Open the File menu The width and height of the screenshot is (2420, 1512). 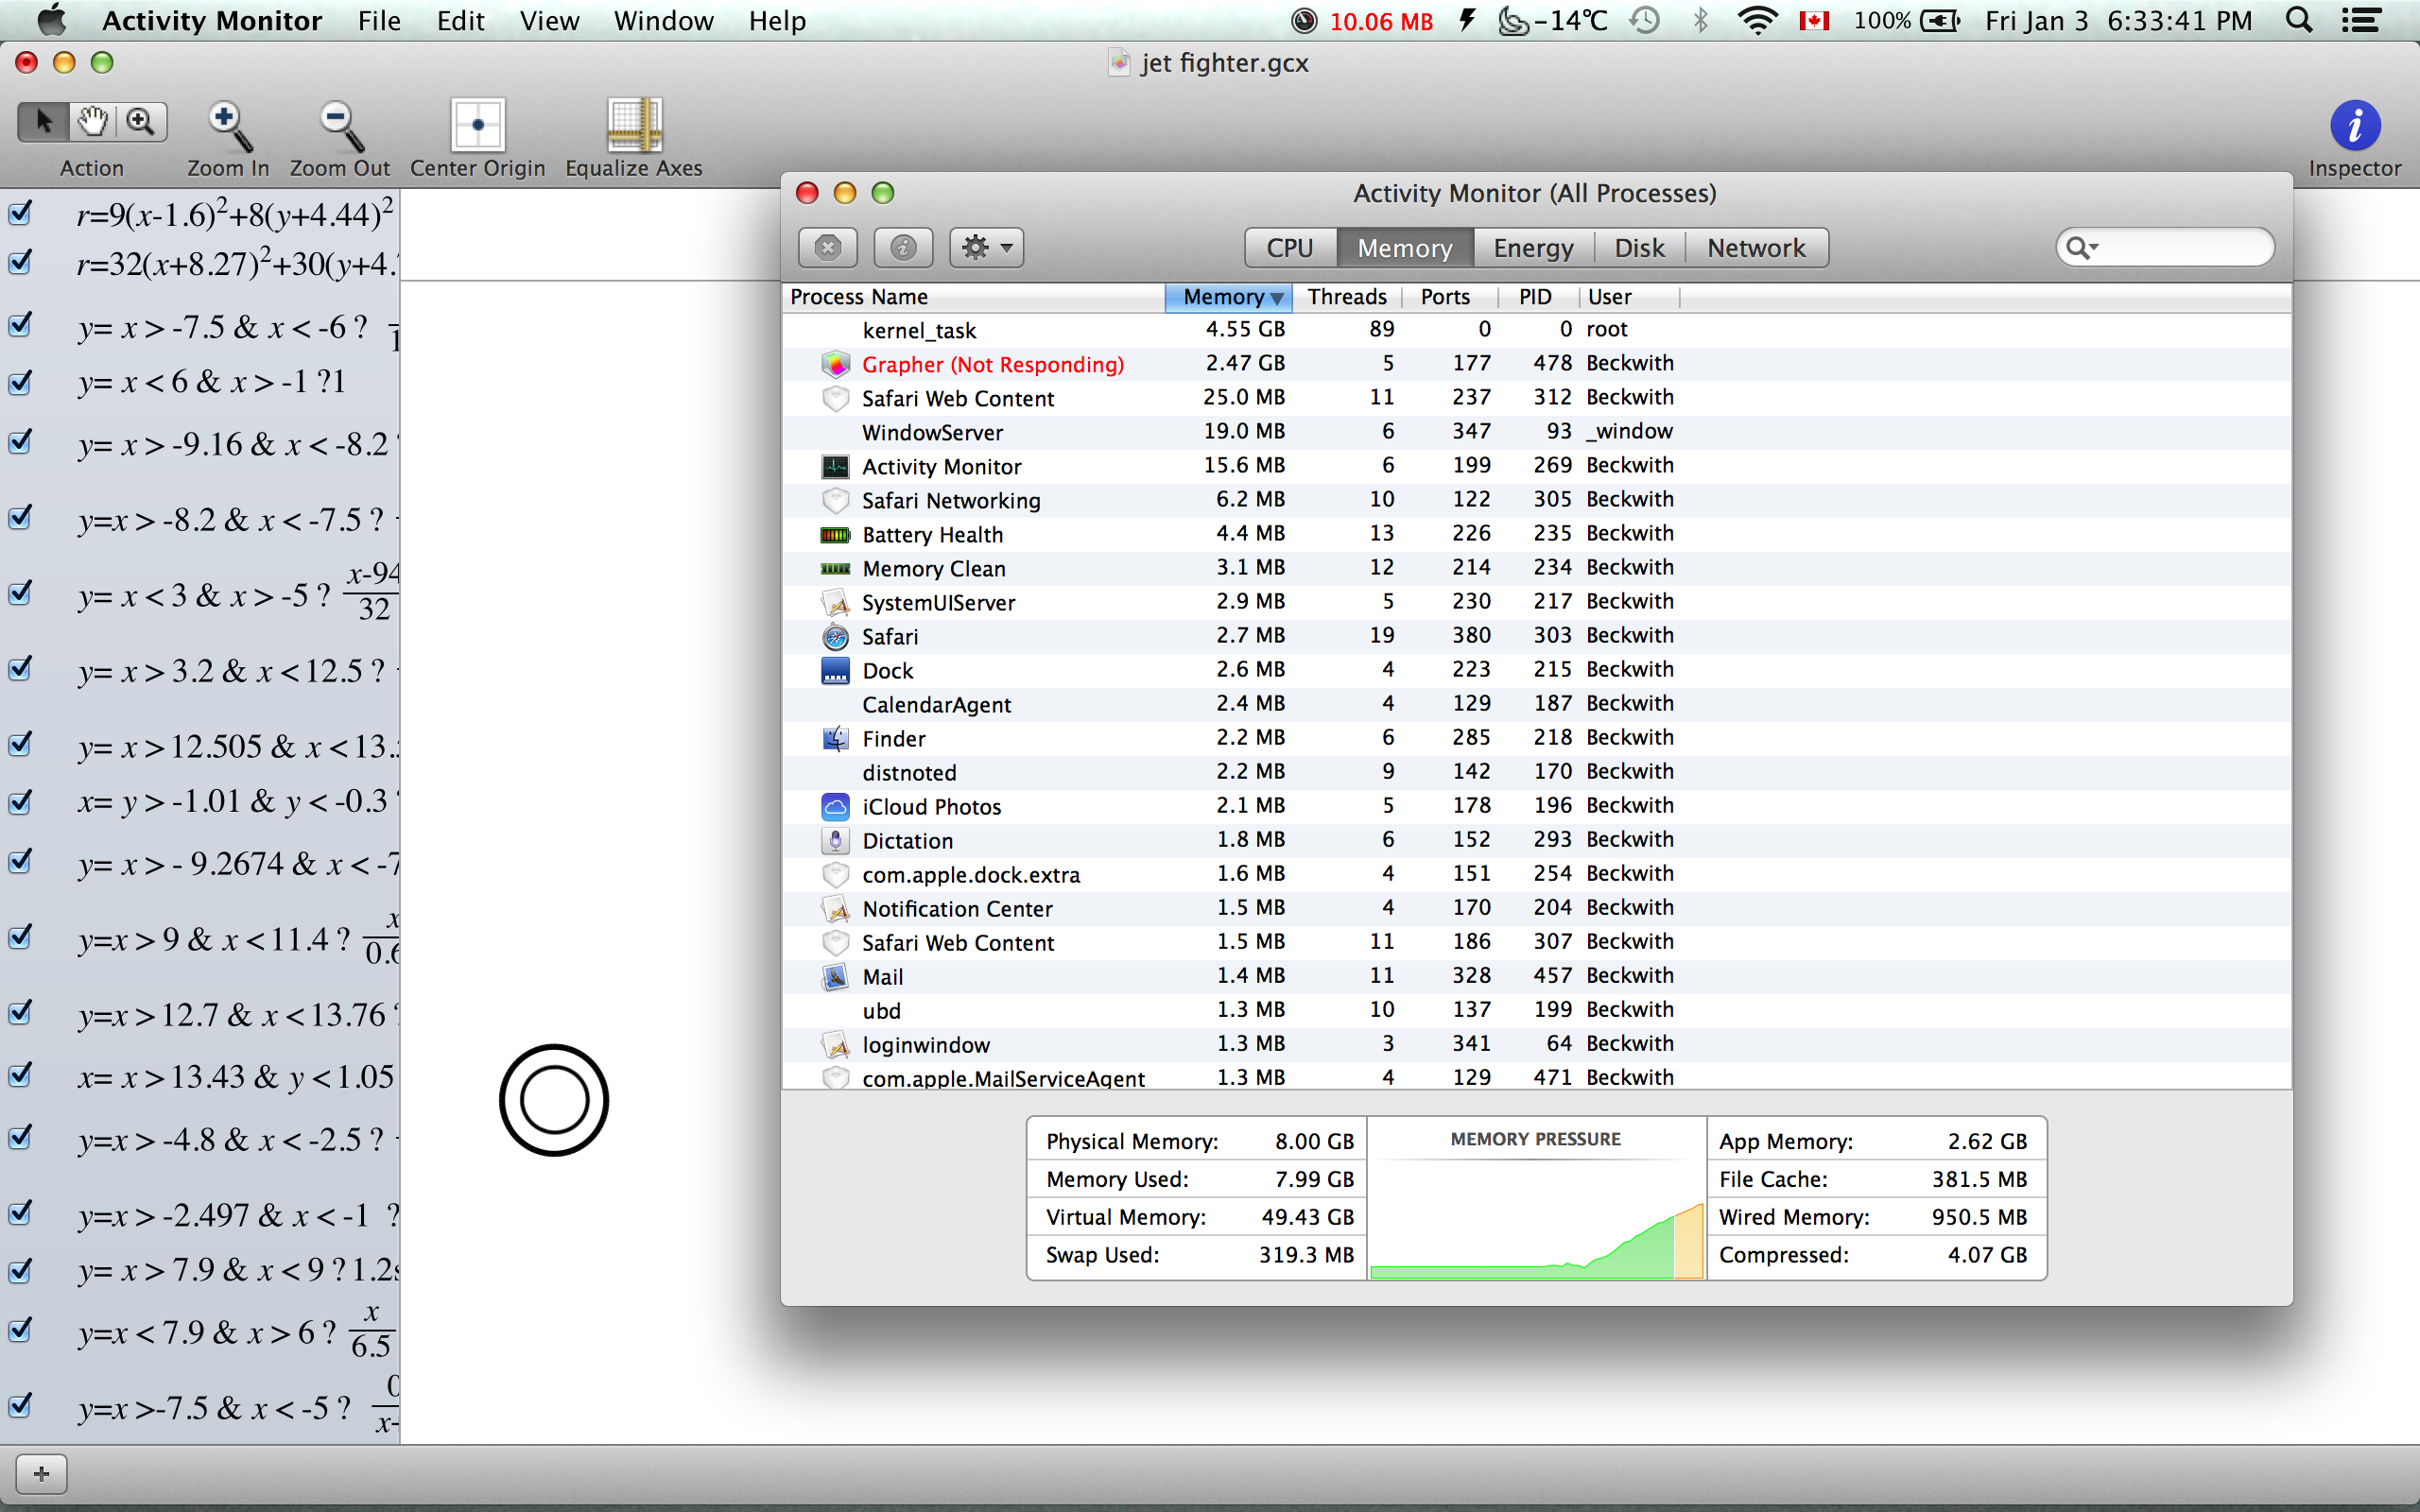(379, 21)
